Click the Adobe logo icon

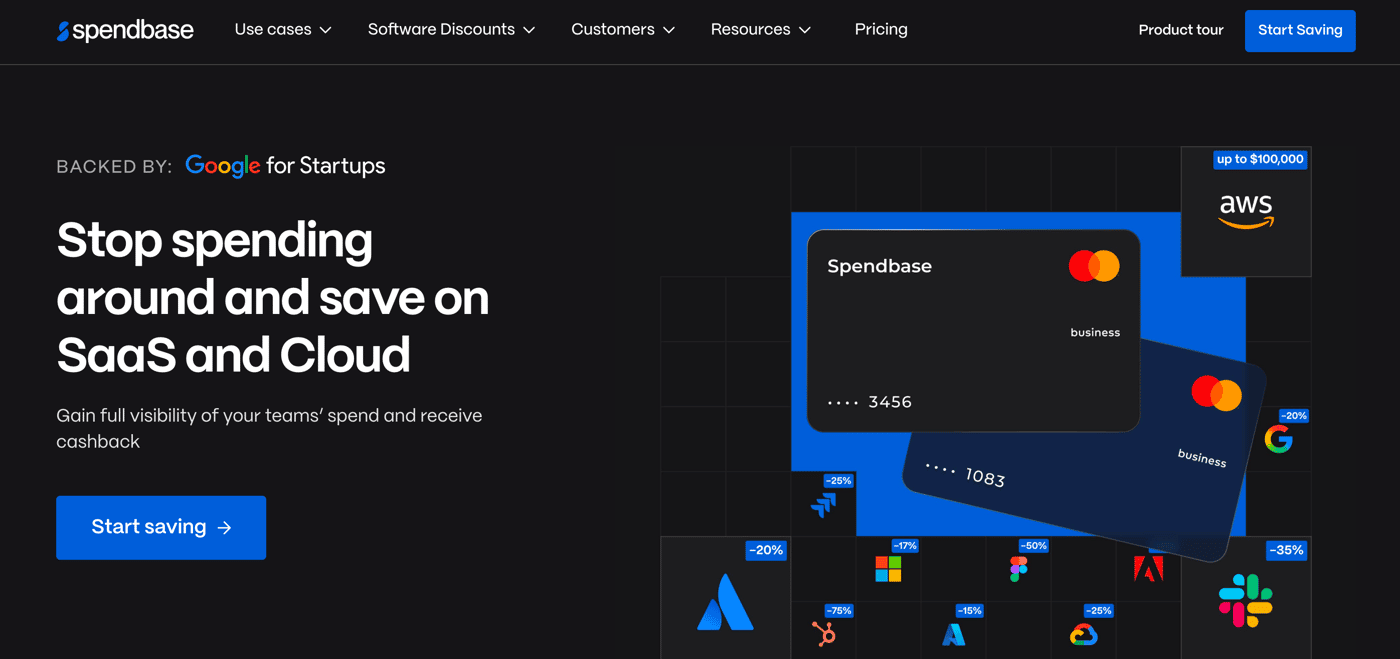tap(1148, 569)
